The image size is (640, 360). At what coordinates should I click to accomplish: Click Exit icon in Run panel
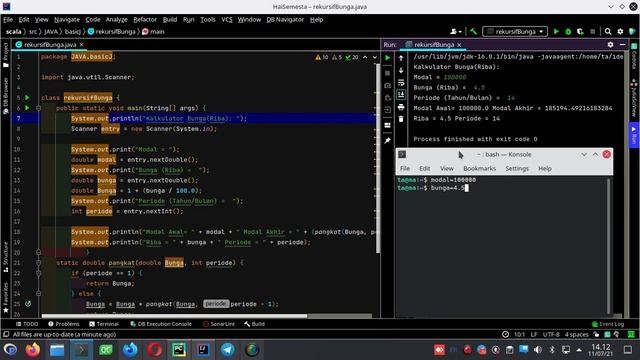tap(387, 110)
